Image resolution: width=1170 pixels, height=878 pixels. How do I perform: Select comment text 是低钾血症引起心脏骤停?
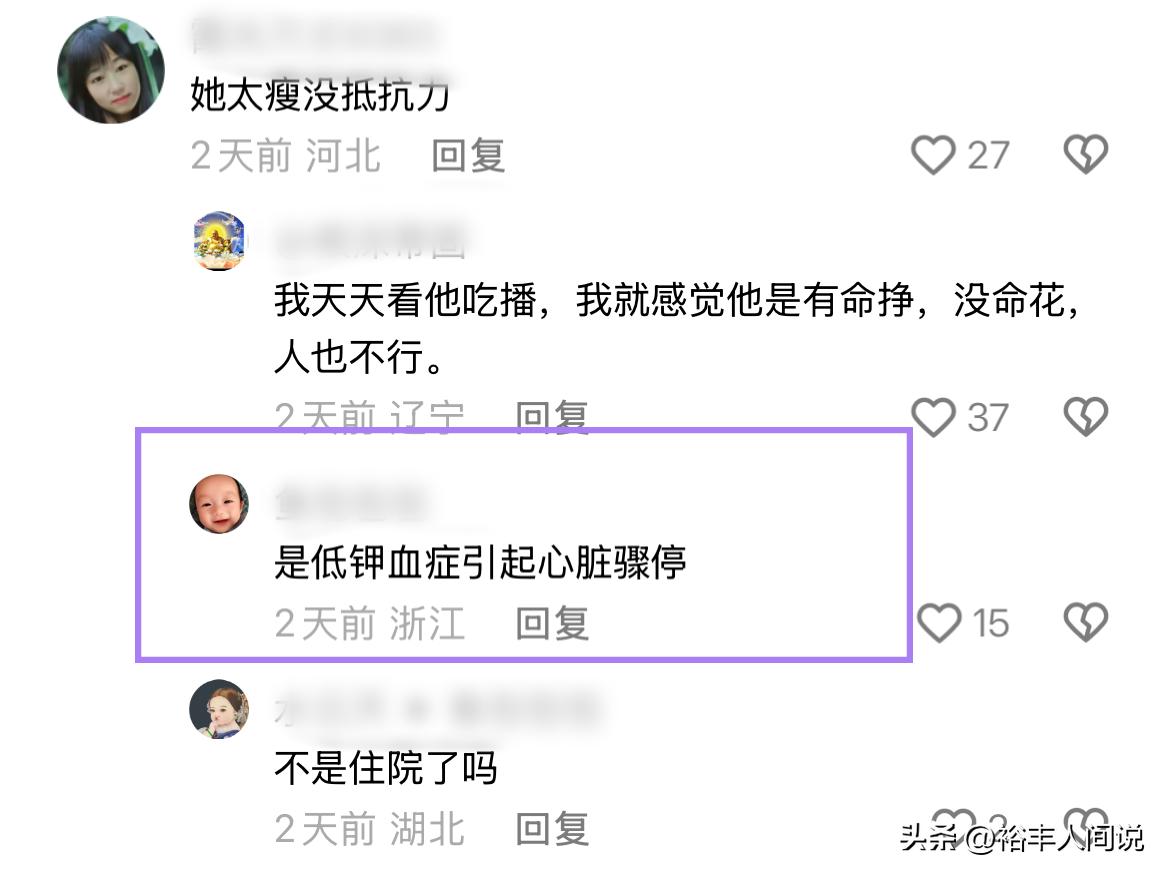pyautogui.click(x=480, y=562)
